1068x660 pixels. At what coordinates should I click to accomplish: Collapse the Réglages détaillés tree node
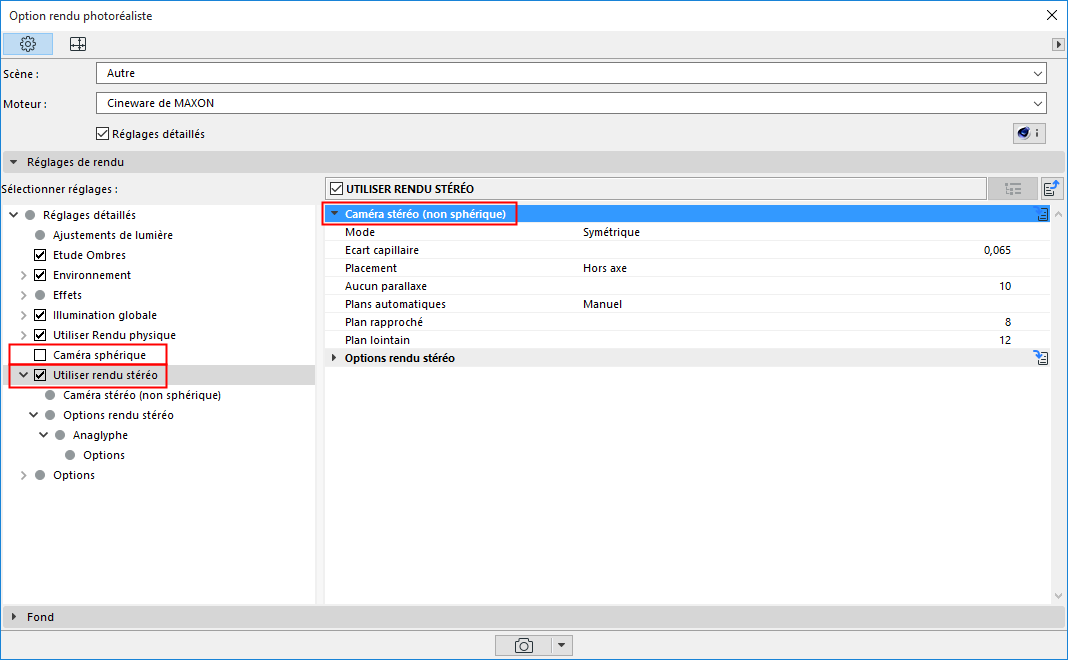(x=14, y=215)
